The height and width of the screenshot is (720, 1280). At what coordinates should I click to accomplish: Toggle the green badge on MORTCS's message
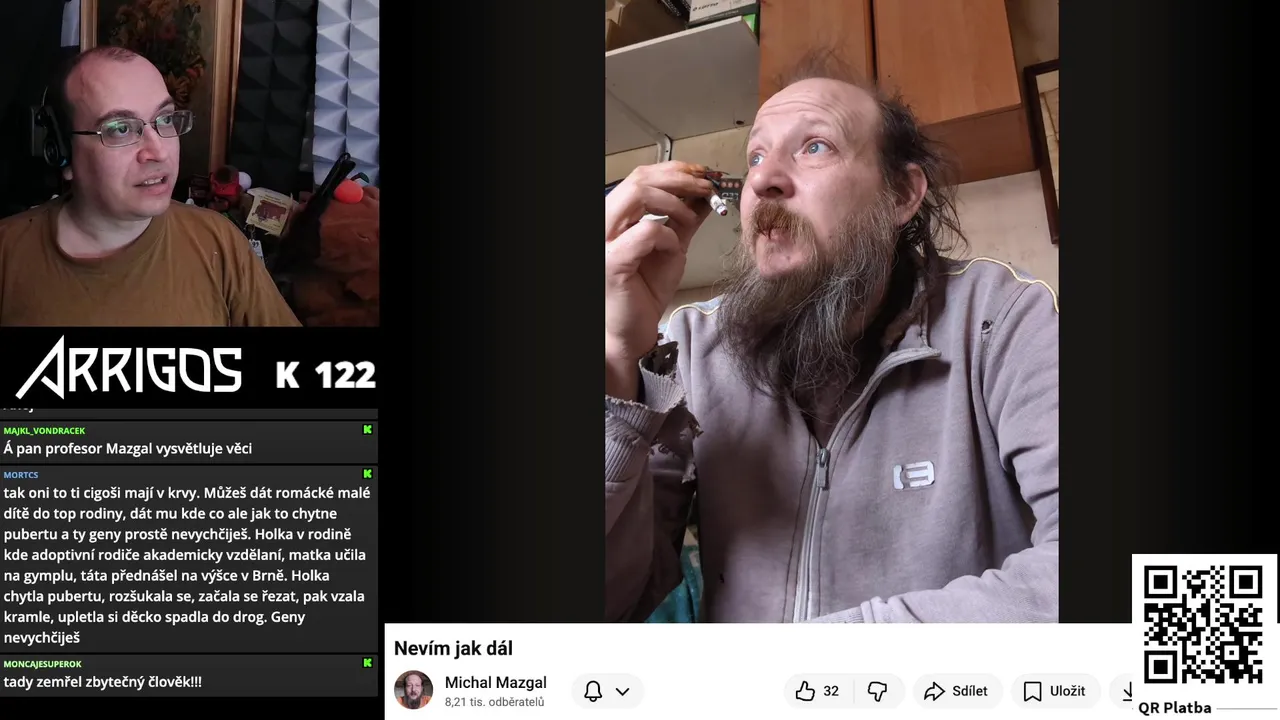tap(367, 474)
